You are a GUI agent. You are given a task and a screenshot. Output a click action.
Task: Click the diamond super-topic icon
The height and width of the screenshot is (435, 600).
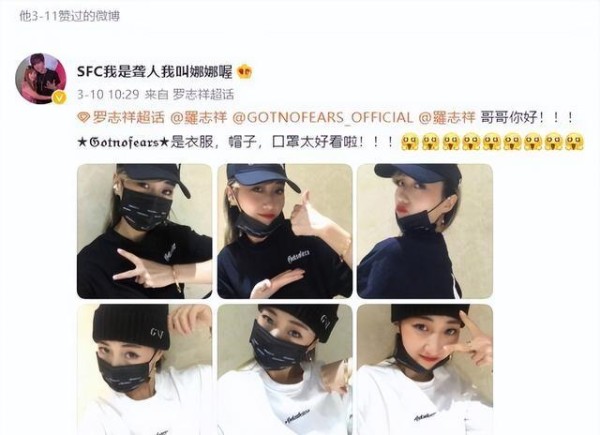83,118
